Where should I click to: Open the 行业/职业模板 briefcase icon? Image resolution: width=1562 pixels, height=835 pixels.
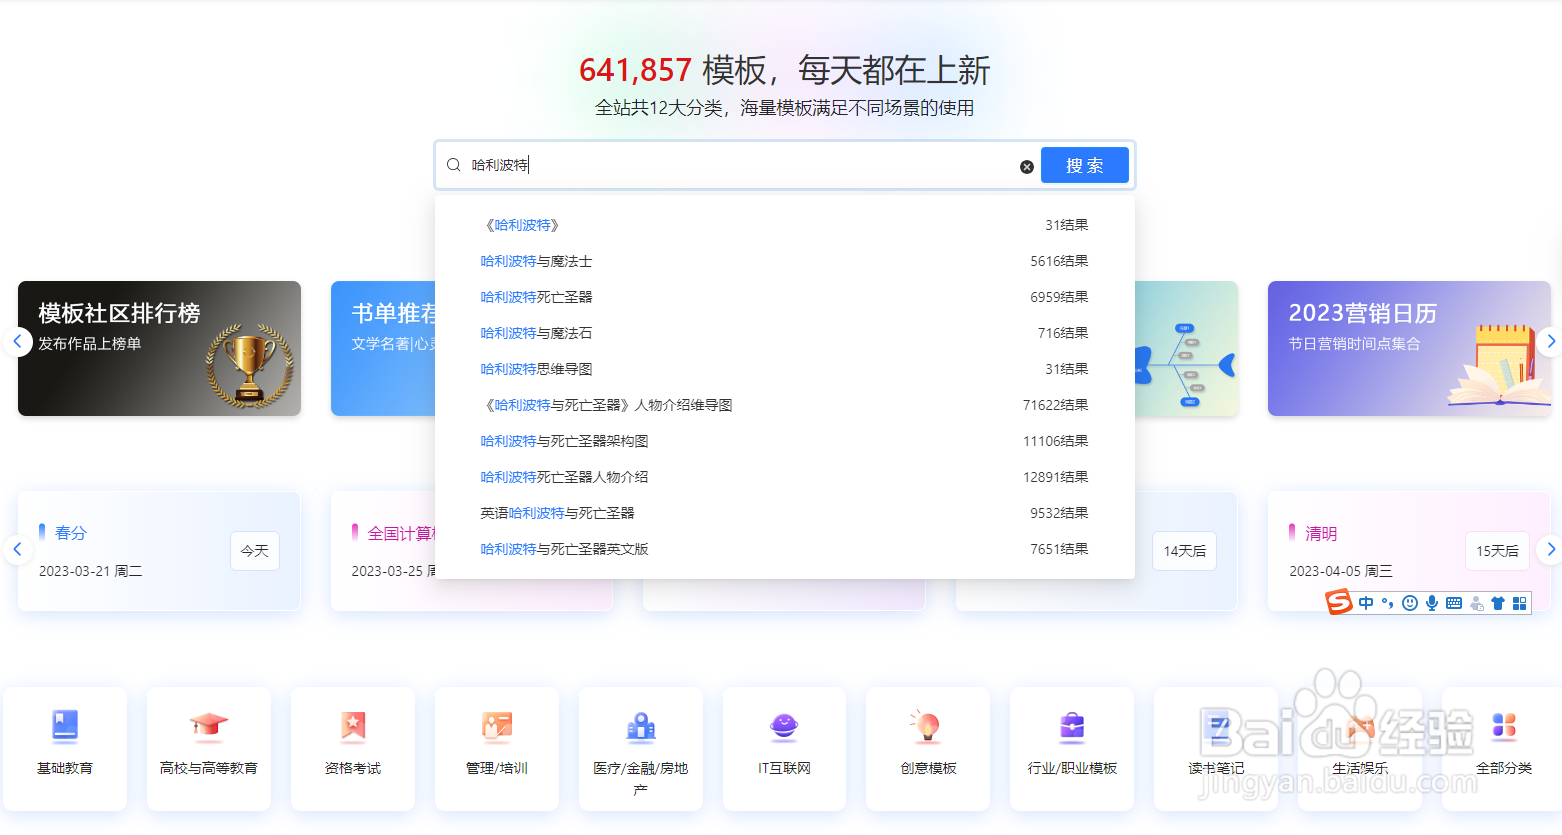click(1072, 725)
